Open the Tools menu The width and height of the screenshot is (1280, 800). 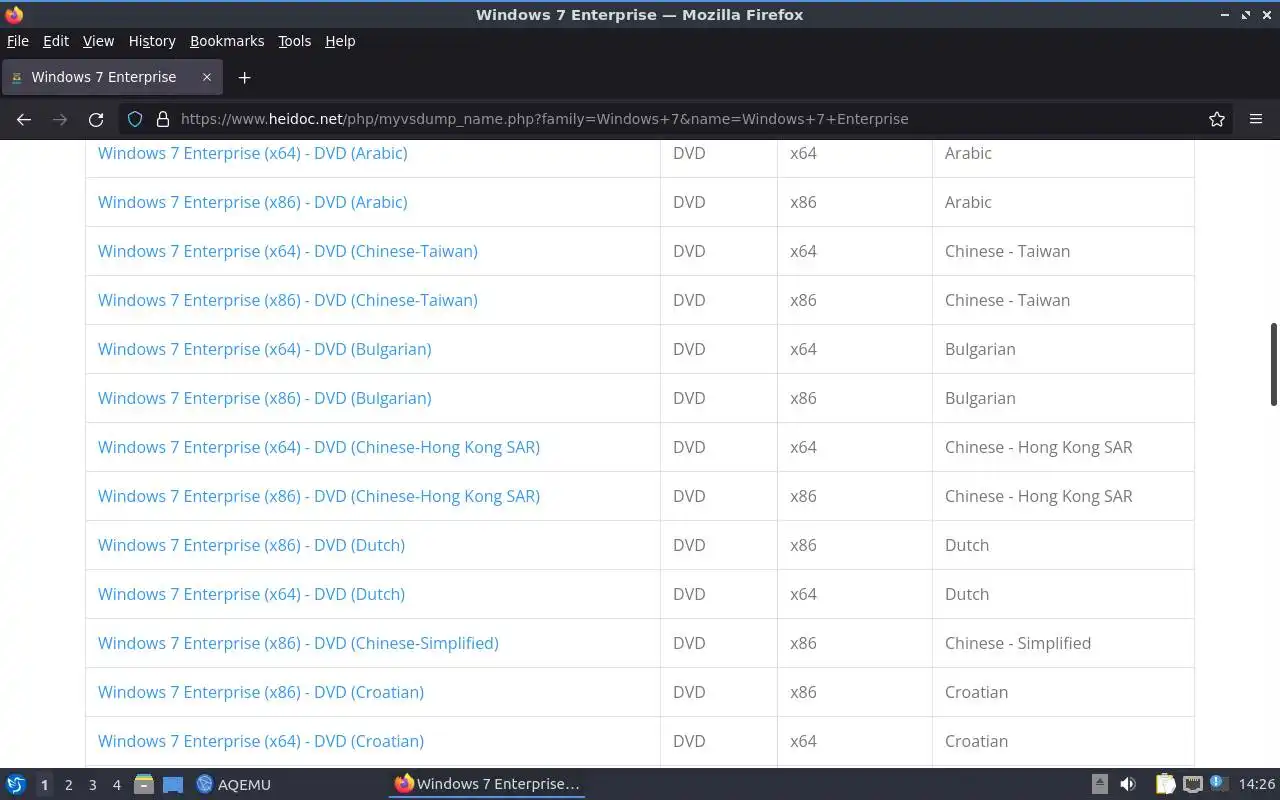pos(295,41)
